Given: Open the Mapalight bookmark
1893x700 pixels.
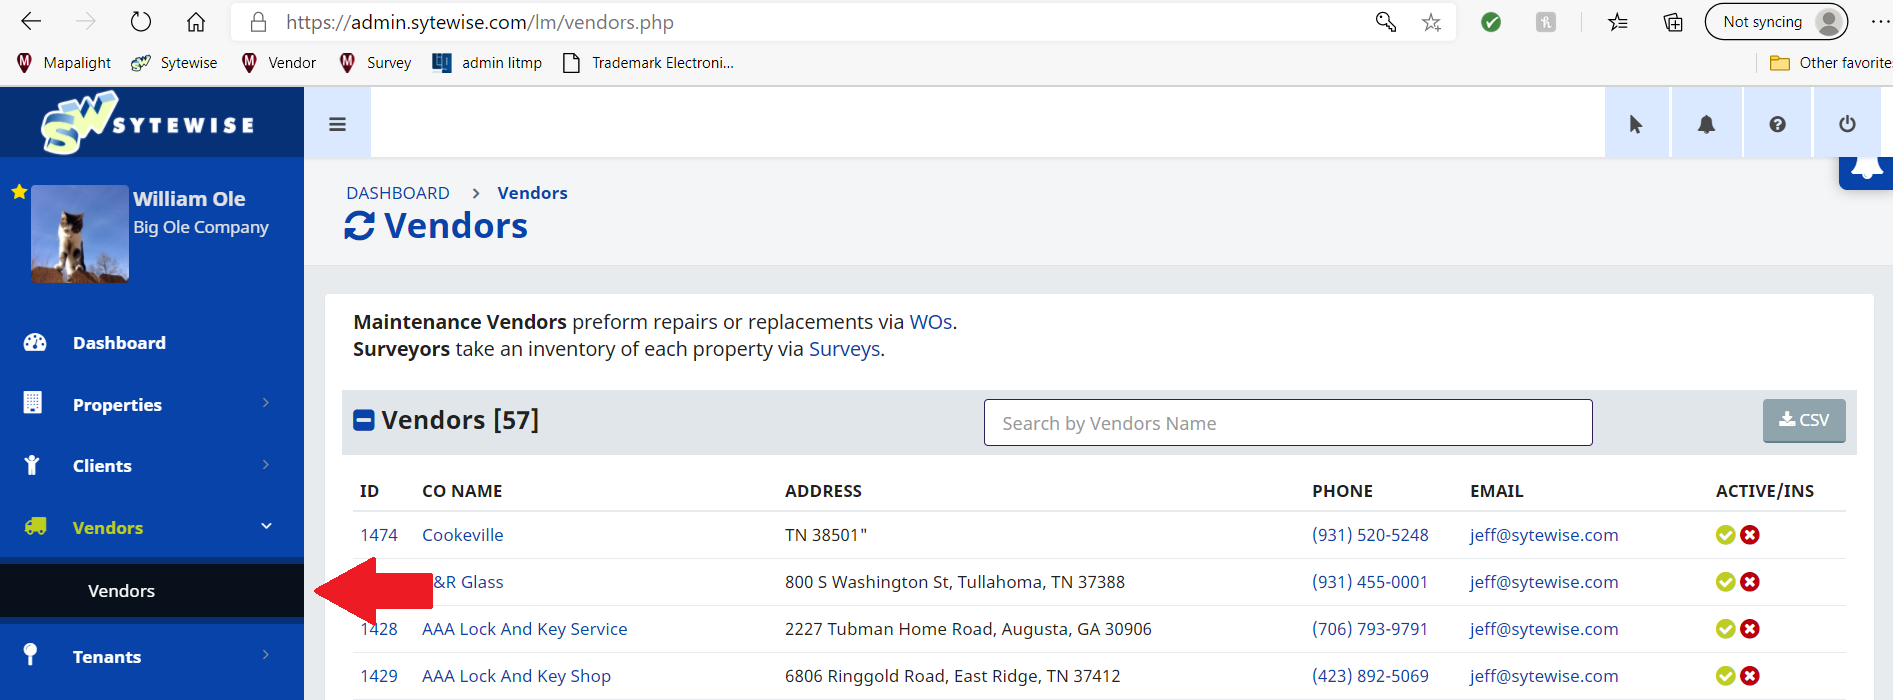Looking at the screenshot, I should pos(64,62).
